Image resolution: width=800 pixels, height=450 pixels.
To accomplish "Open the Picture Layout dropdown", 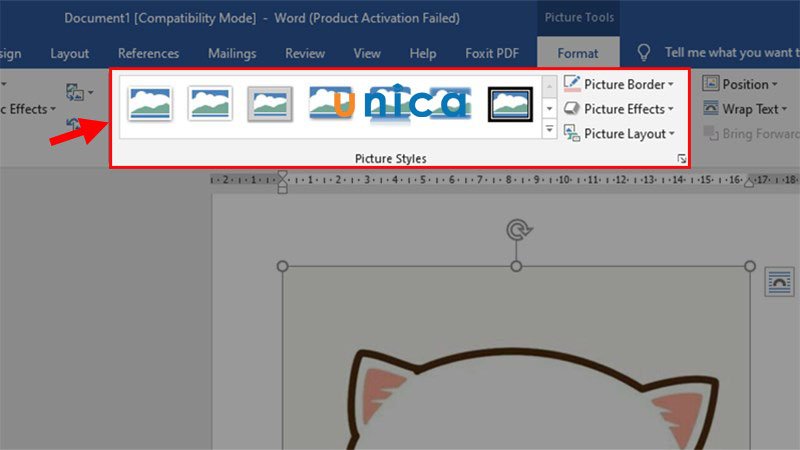I will click(x=629, y=134).
